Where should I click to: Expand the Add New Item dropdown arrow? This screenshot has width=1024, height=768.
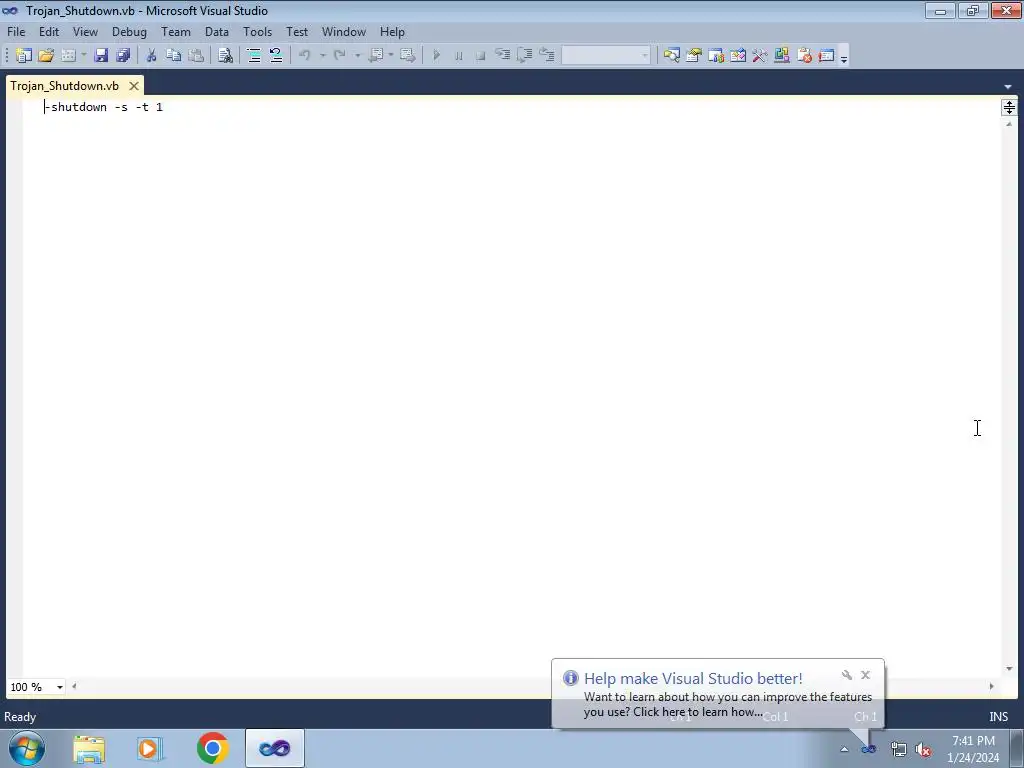pyautogui.click(x=84, y=56)
